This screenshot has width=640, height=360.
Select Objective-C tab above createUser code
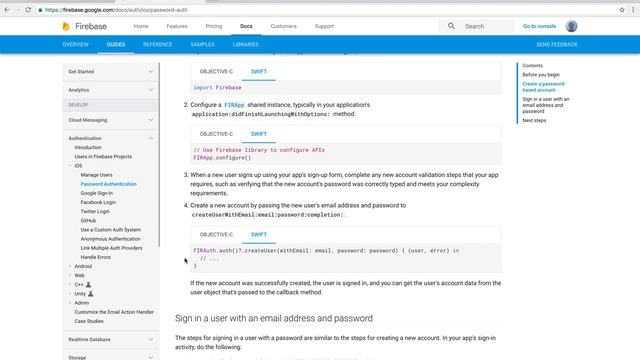(x=216, y=235)
